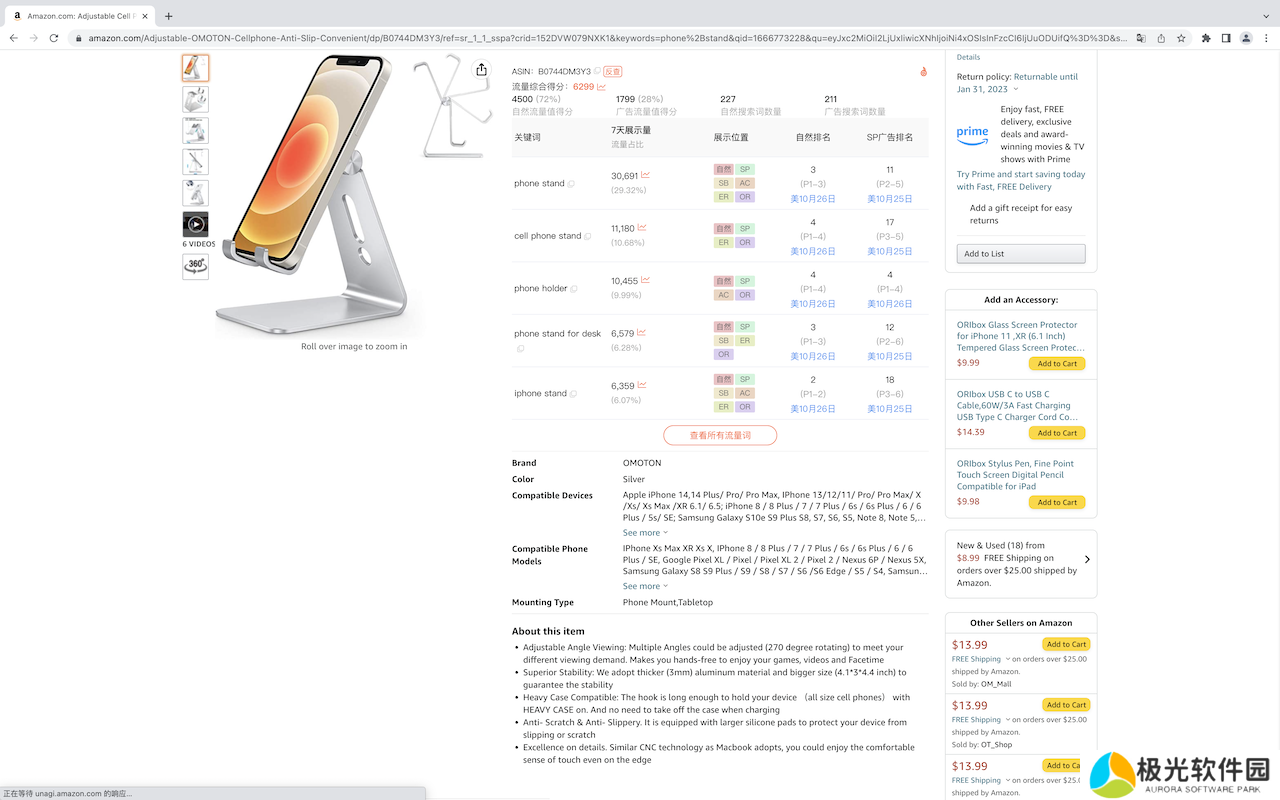Viewport: 1280px width, 800px height.
Task: Open the Chrome extensions puzzle icon
Action: click(1206, 38)
